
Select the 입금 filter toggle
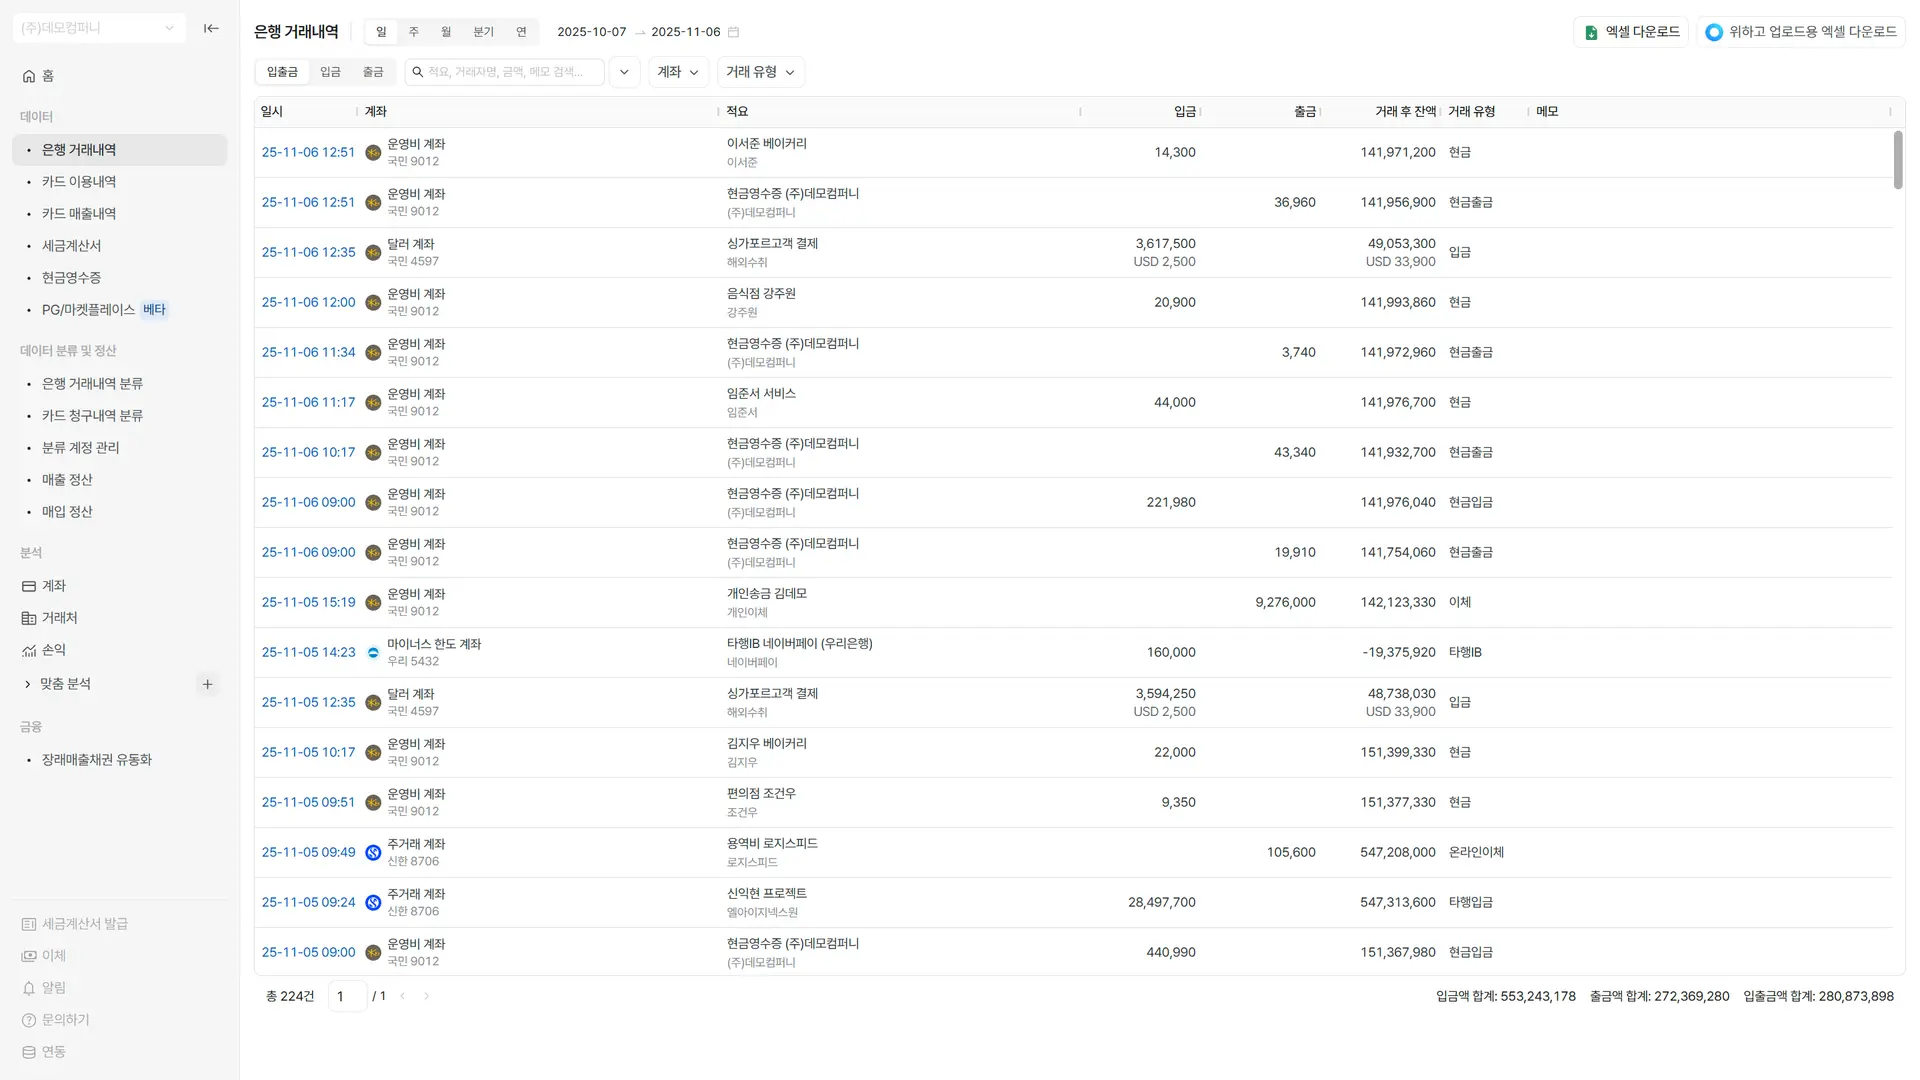[x=330, y=72]
